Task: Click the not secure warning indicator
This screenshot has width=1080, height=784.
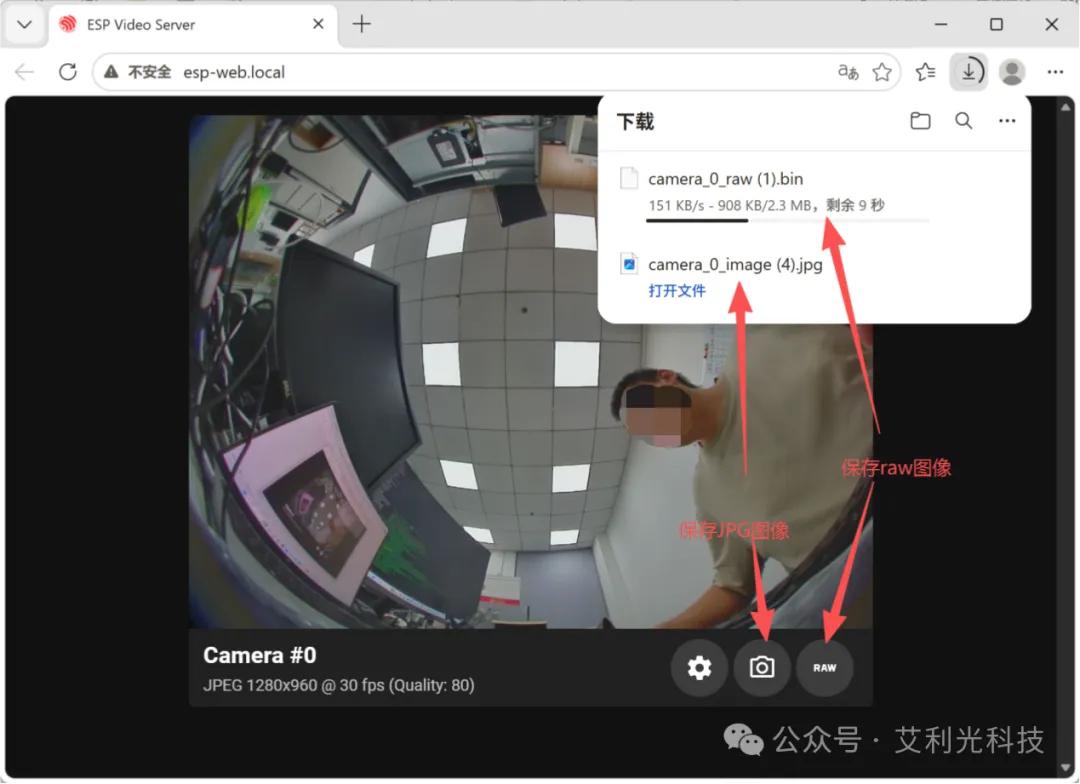Action: click(x=138, y=72)
